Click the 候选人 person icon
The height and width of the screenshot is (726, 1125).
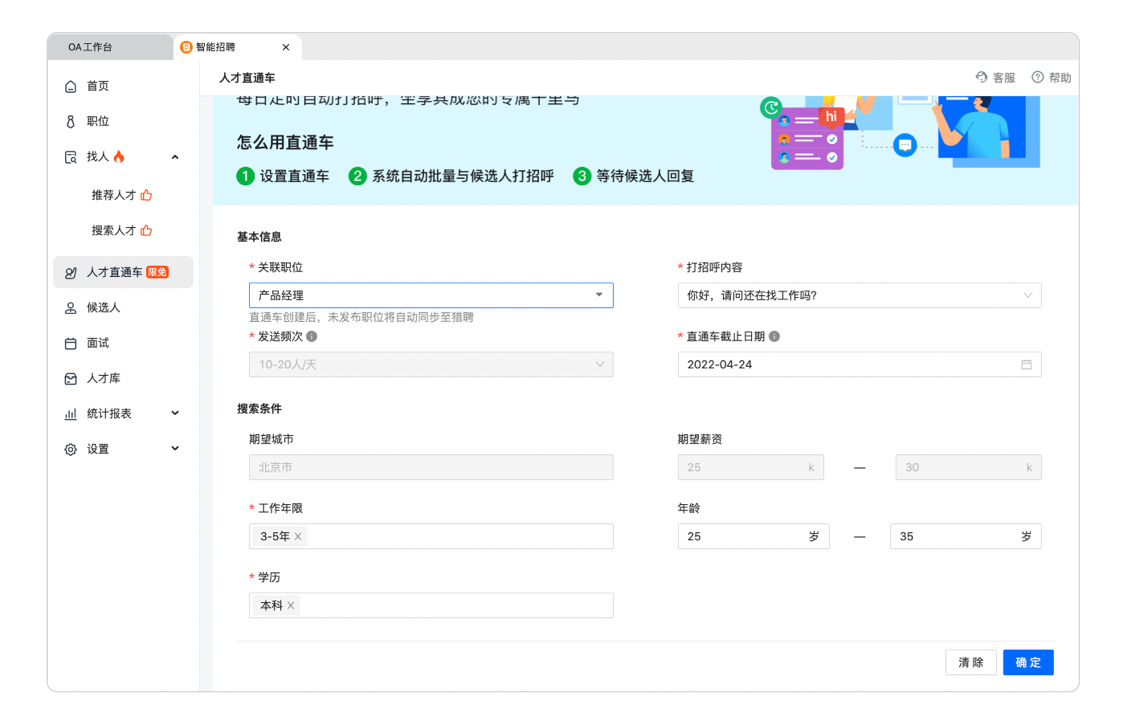pos(70,308)
